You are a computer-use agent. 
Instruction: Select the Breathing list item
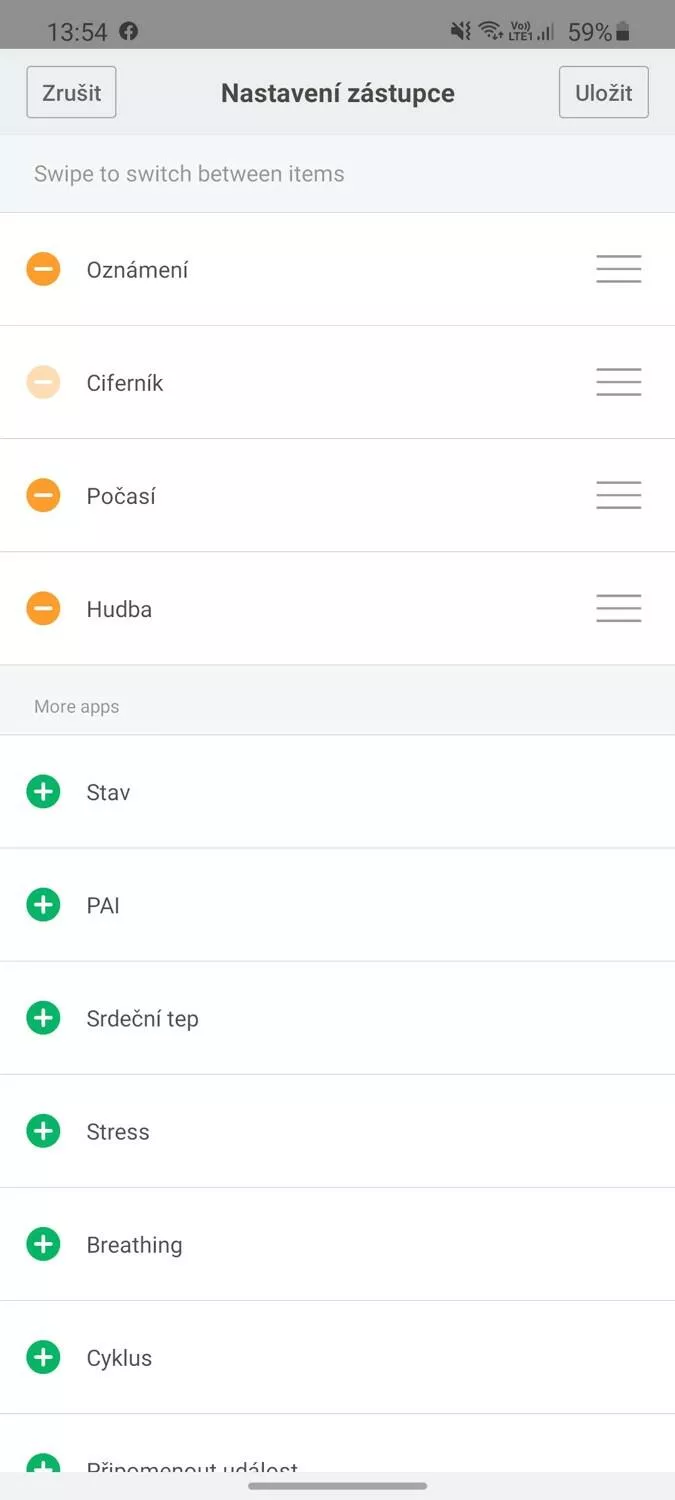[x=337, y=1244]
